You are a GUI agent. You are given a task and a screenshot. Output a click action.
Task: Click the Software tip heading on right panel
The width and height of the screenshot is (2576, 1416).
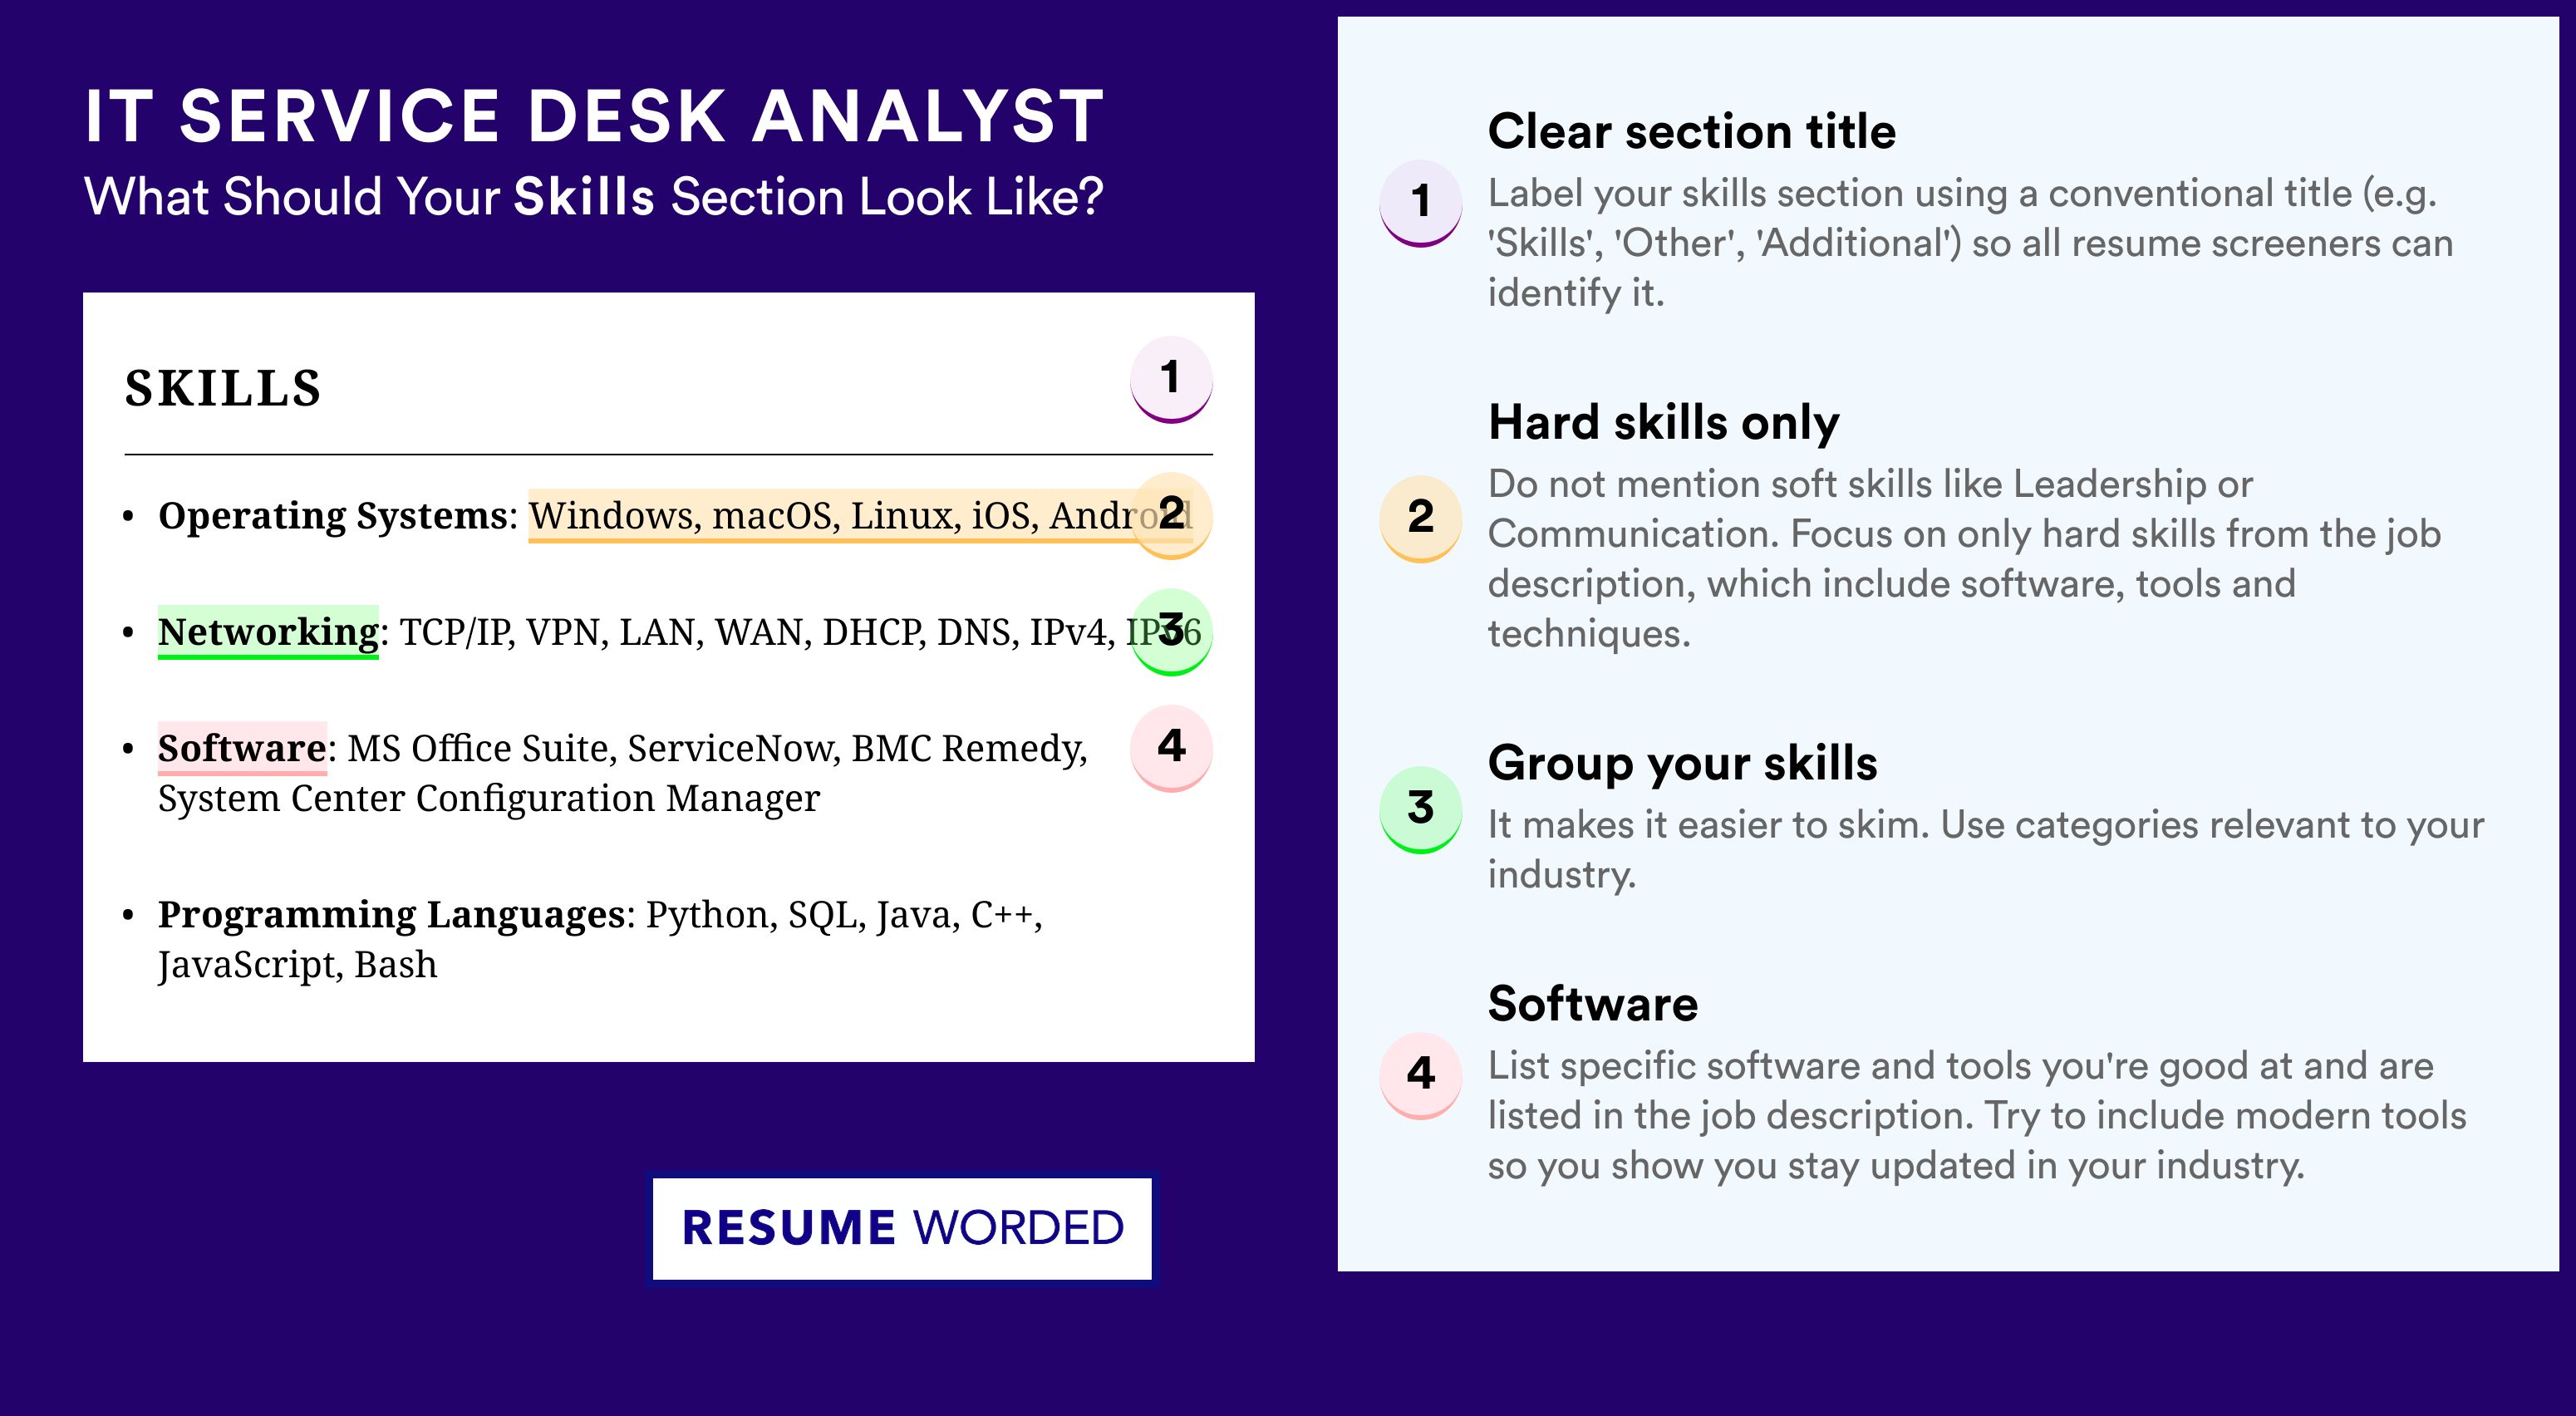[1593, 1004]
